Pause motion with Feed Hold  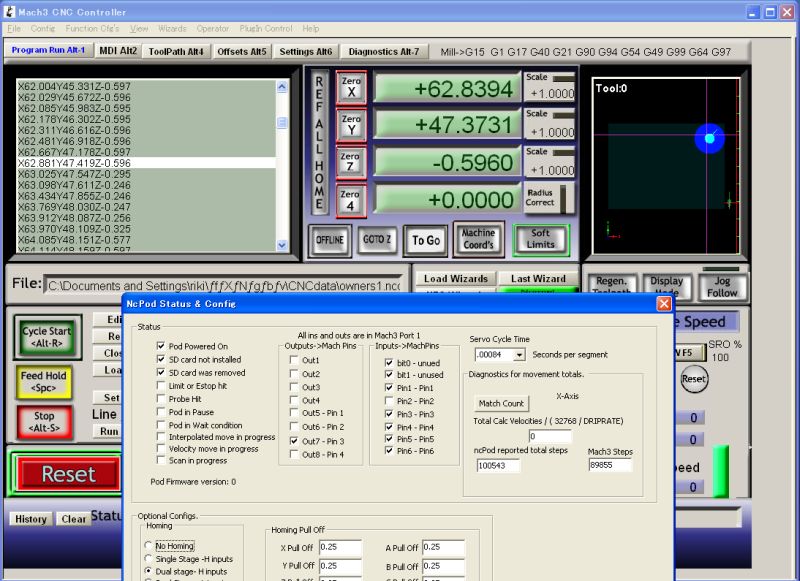pos(43,382)
